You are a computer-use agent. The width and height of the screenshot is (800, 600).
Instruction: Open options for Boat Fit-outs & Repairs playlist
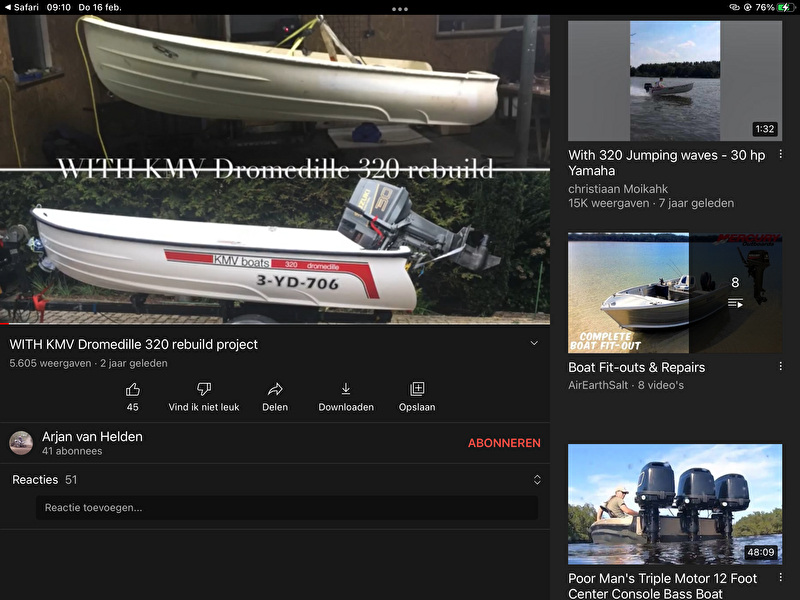pos(780,366)
